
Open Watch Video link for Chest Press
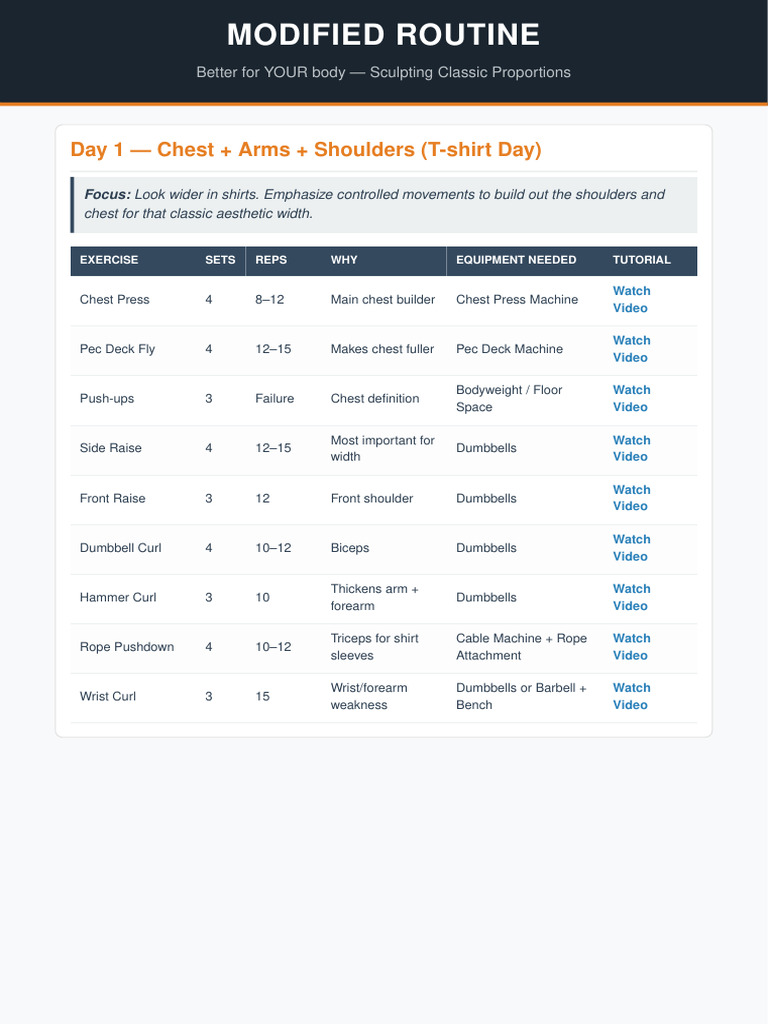632,300
